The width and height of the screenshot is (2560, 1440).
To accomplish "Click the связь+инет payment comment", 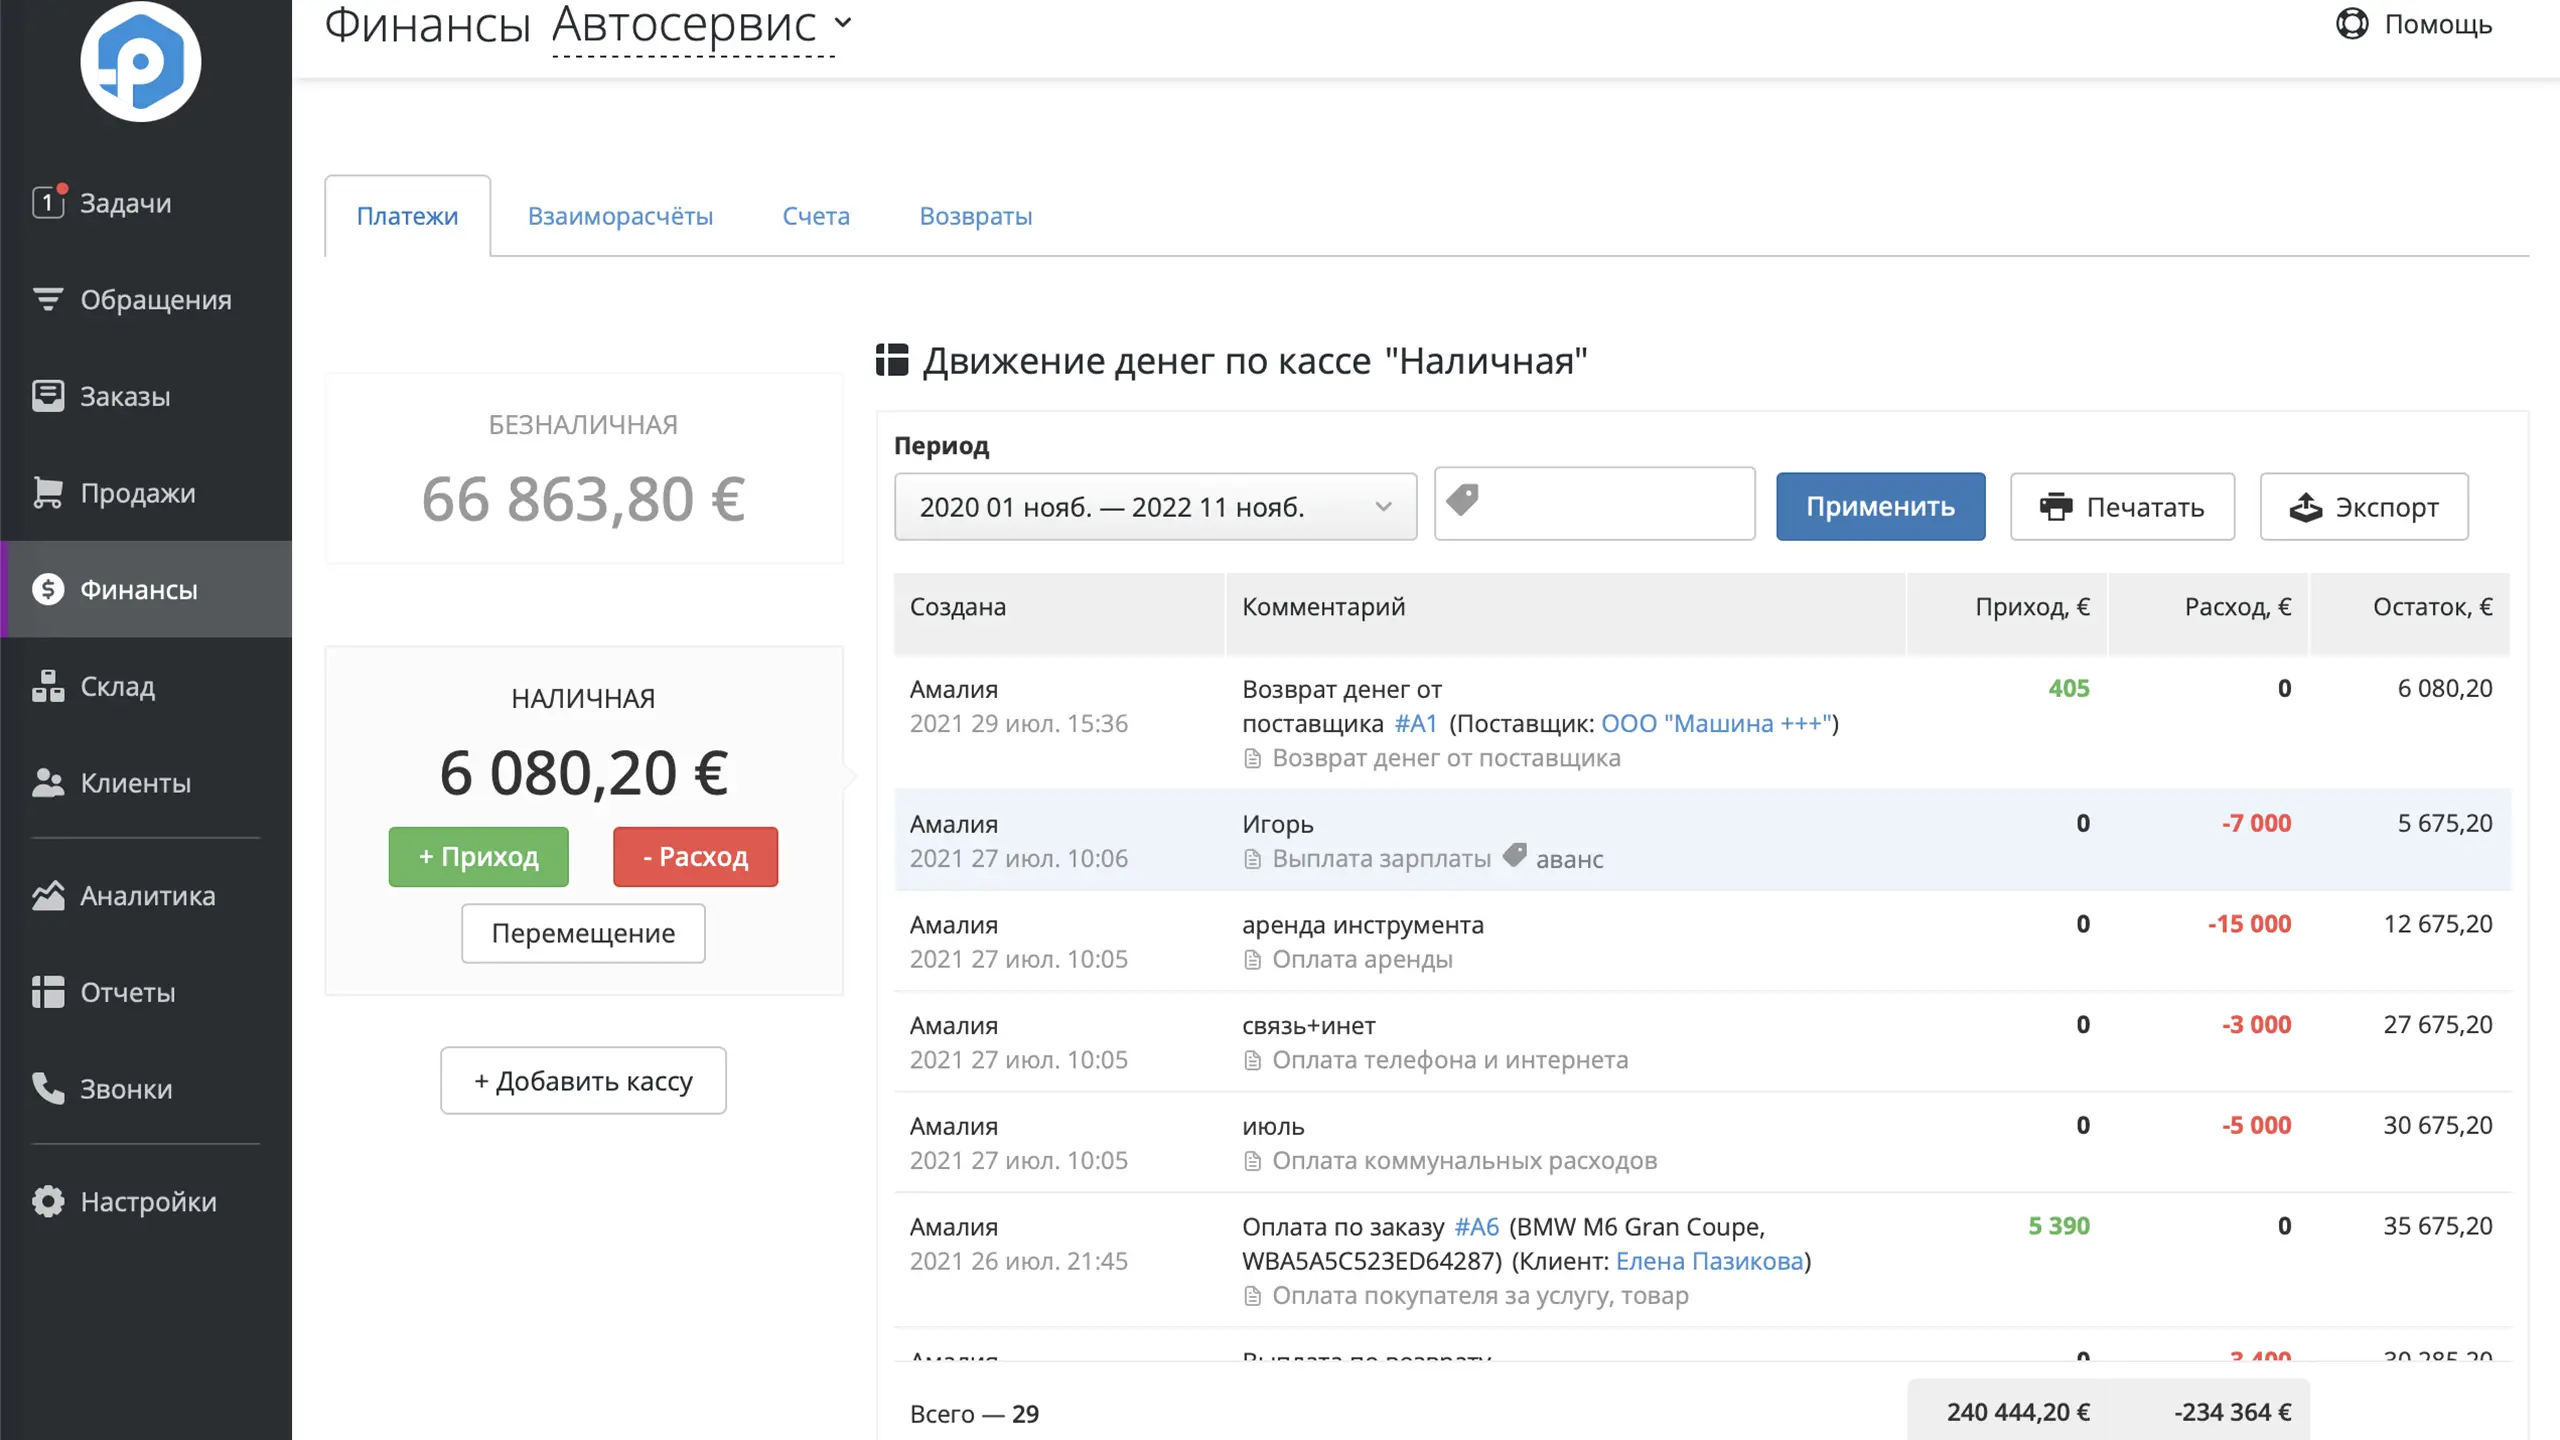I will coord(1308,1026).
